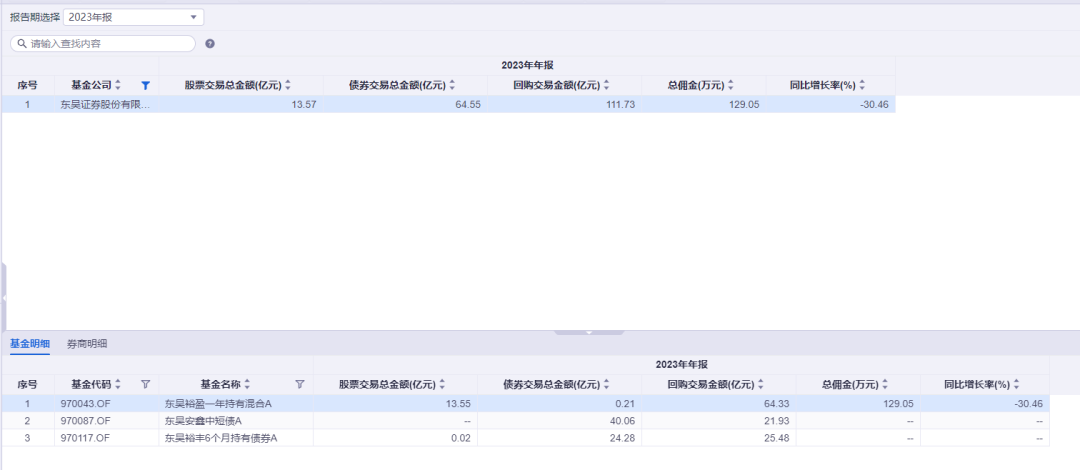Click the help question mark icon
1080x470 pixels.
tap(210, 43)
